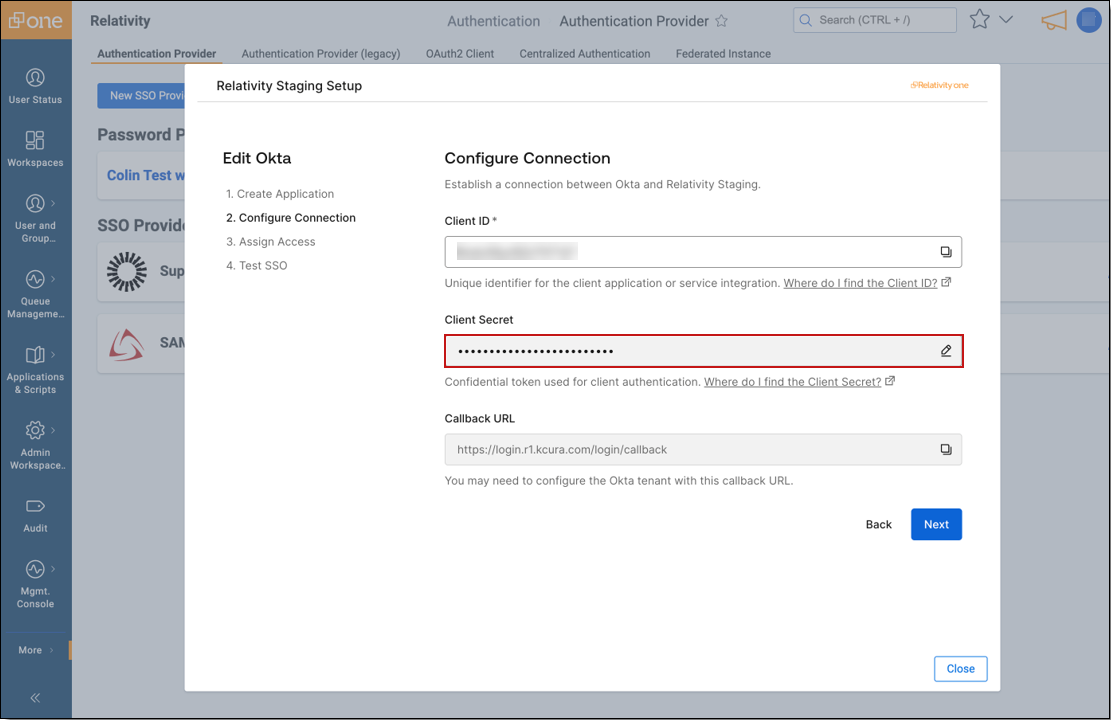Screen dimensions: 1111x720
Task: Click the announcements megaphone icon
Action: pyautogui.click(x=1053, y=20)
